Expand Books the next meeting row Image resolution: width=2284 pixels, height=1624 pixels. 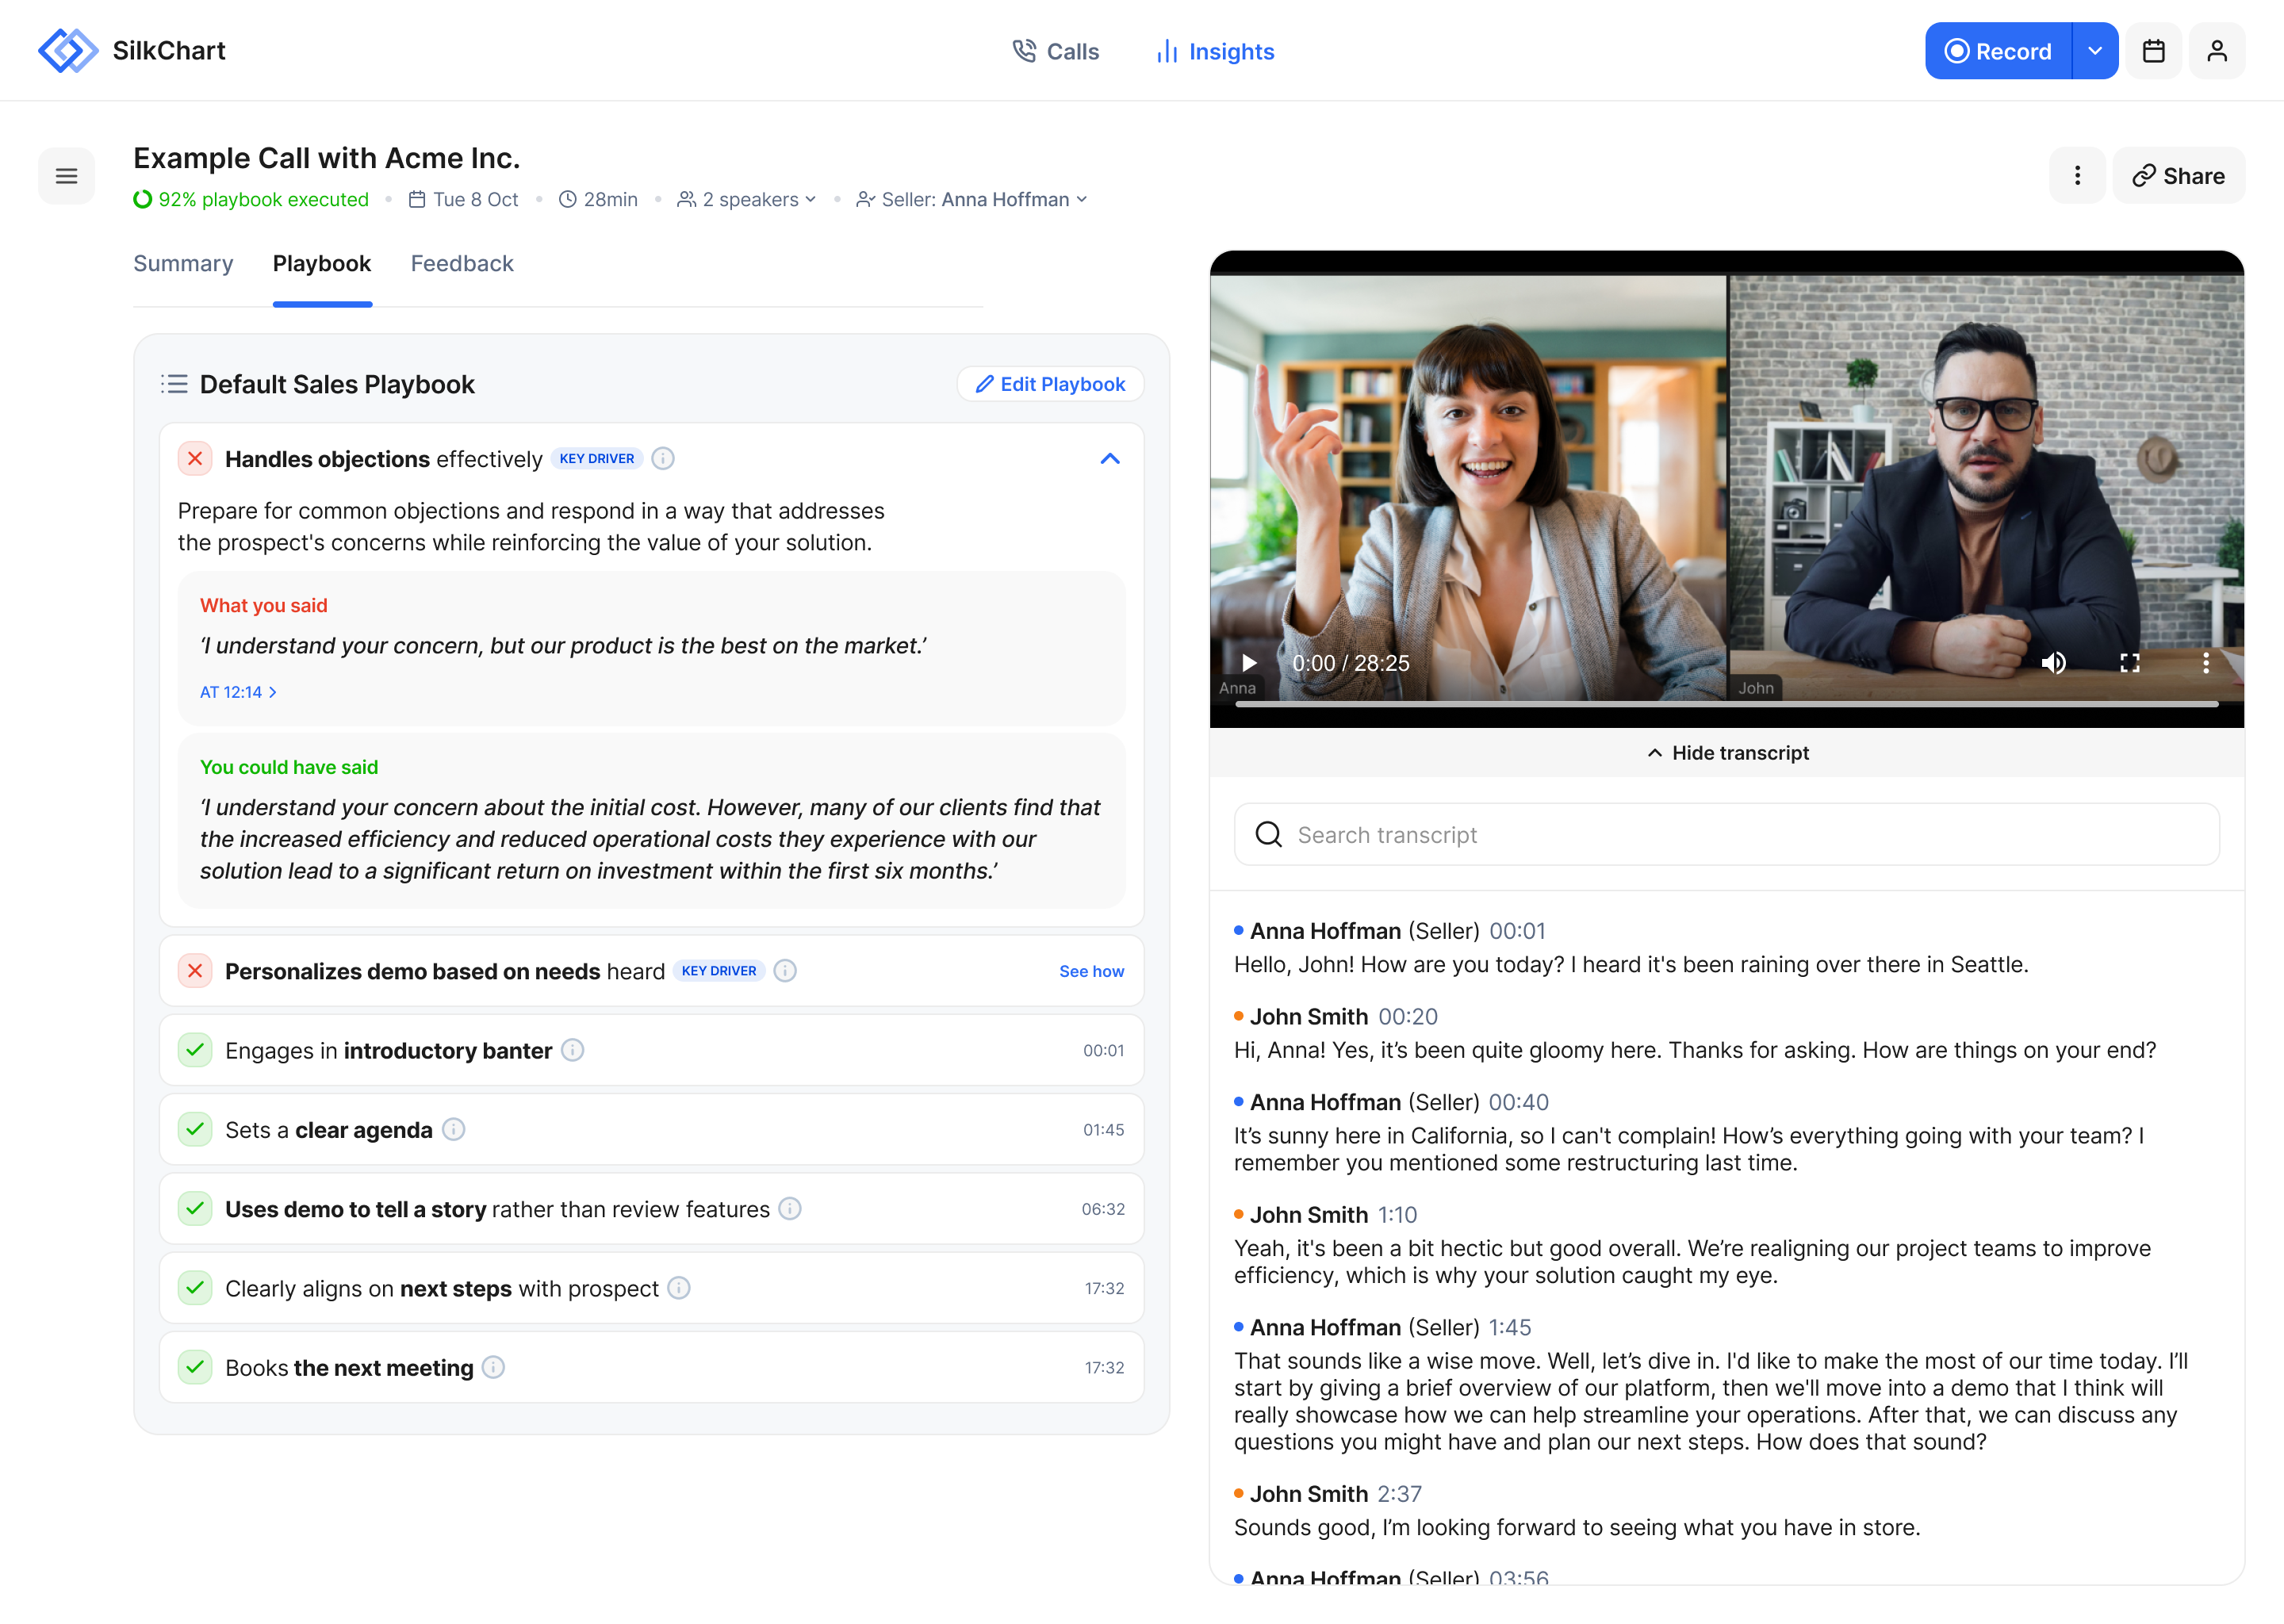651,1367
